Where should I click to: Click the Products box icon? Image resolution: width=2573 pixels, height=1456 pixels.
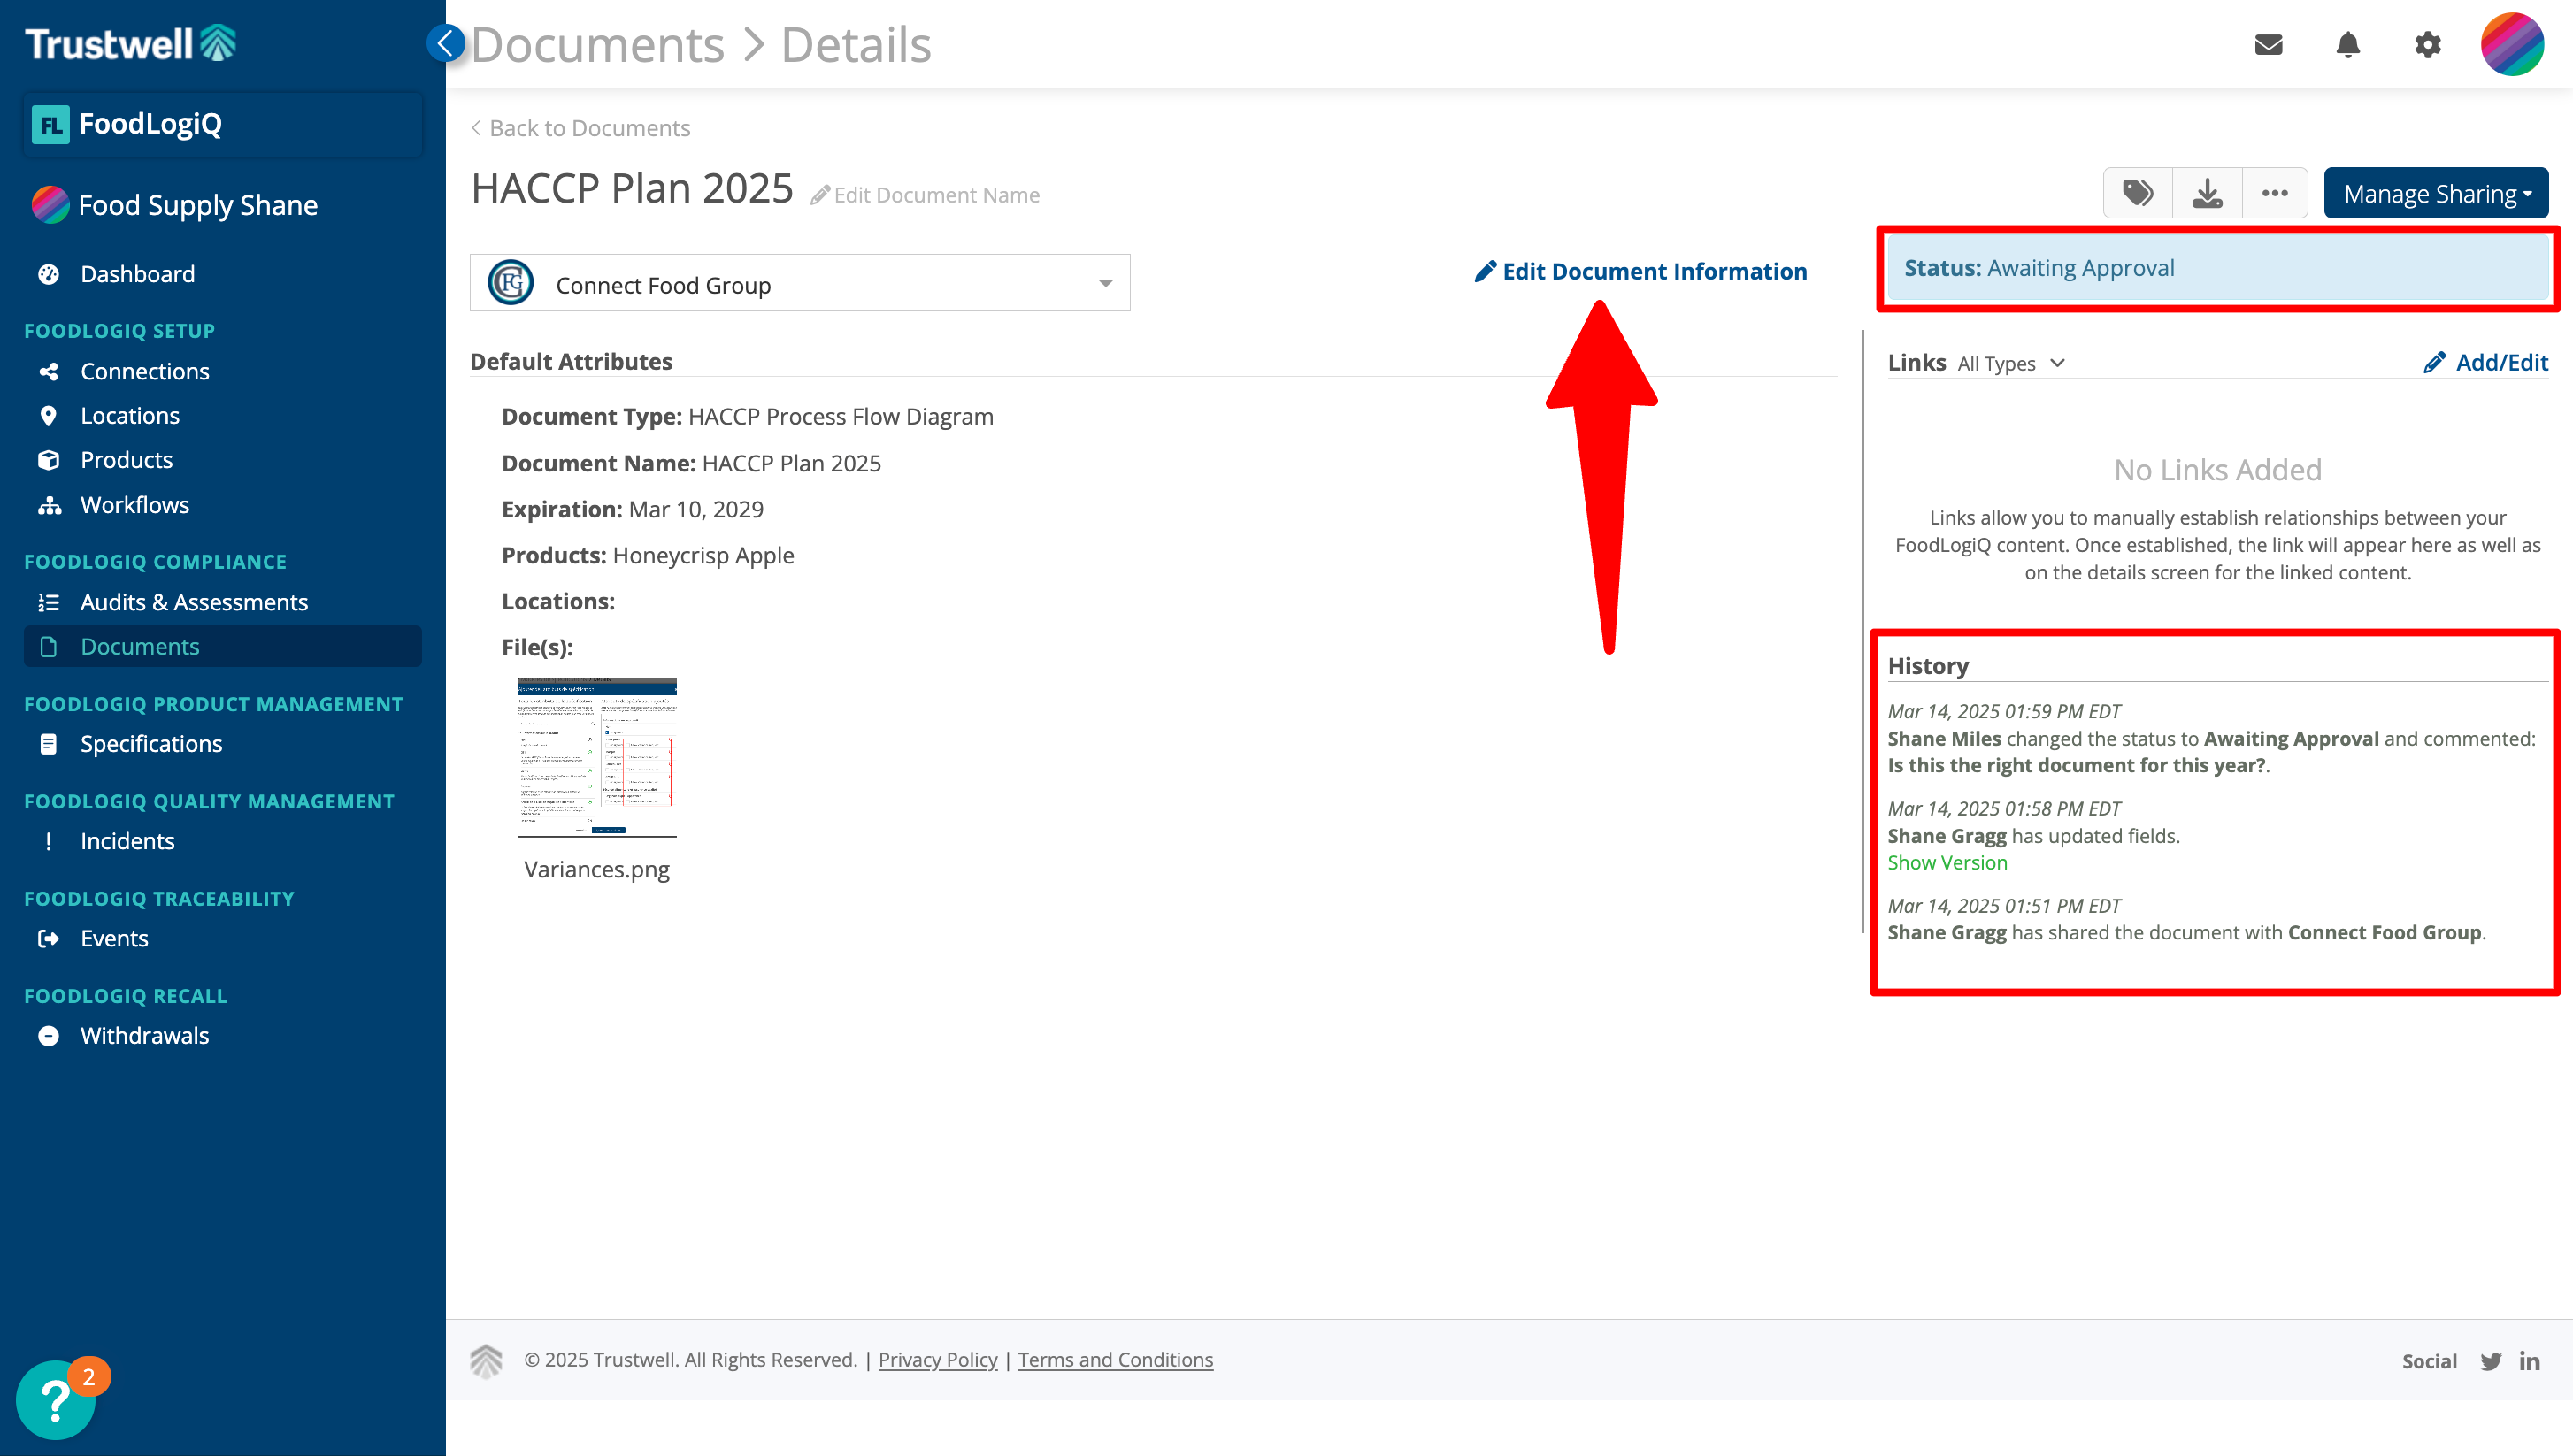pos(48,460)
